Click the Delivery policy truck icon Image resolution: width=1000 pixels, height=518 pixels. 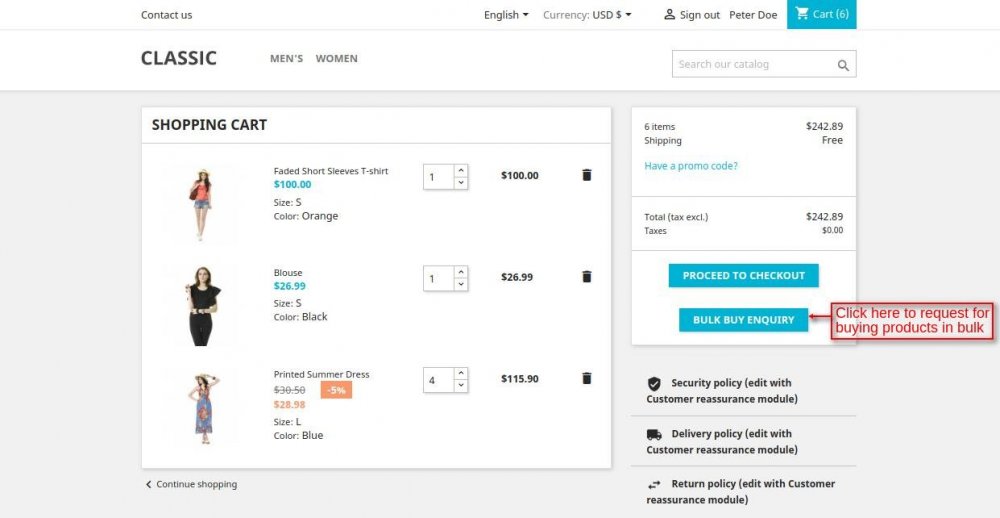pos(654,434)
